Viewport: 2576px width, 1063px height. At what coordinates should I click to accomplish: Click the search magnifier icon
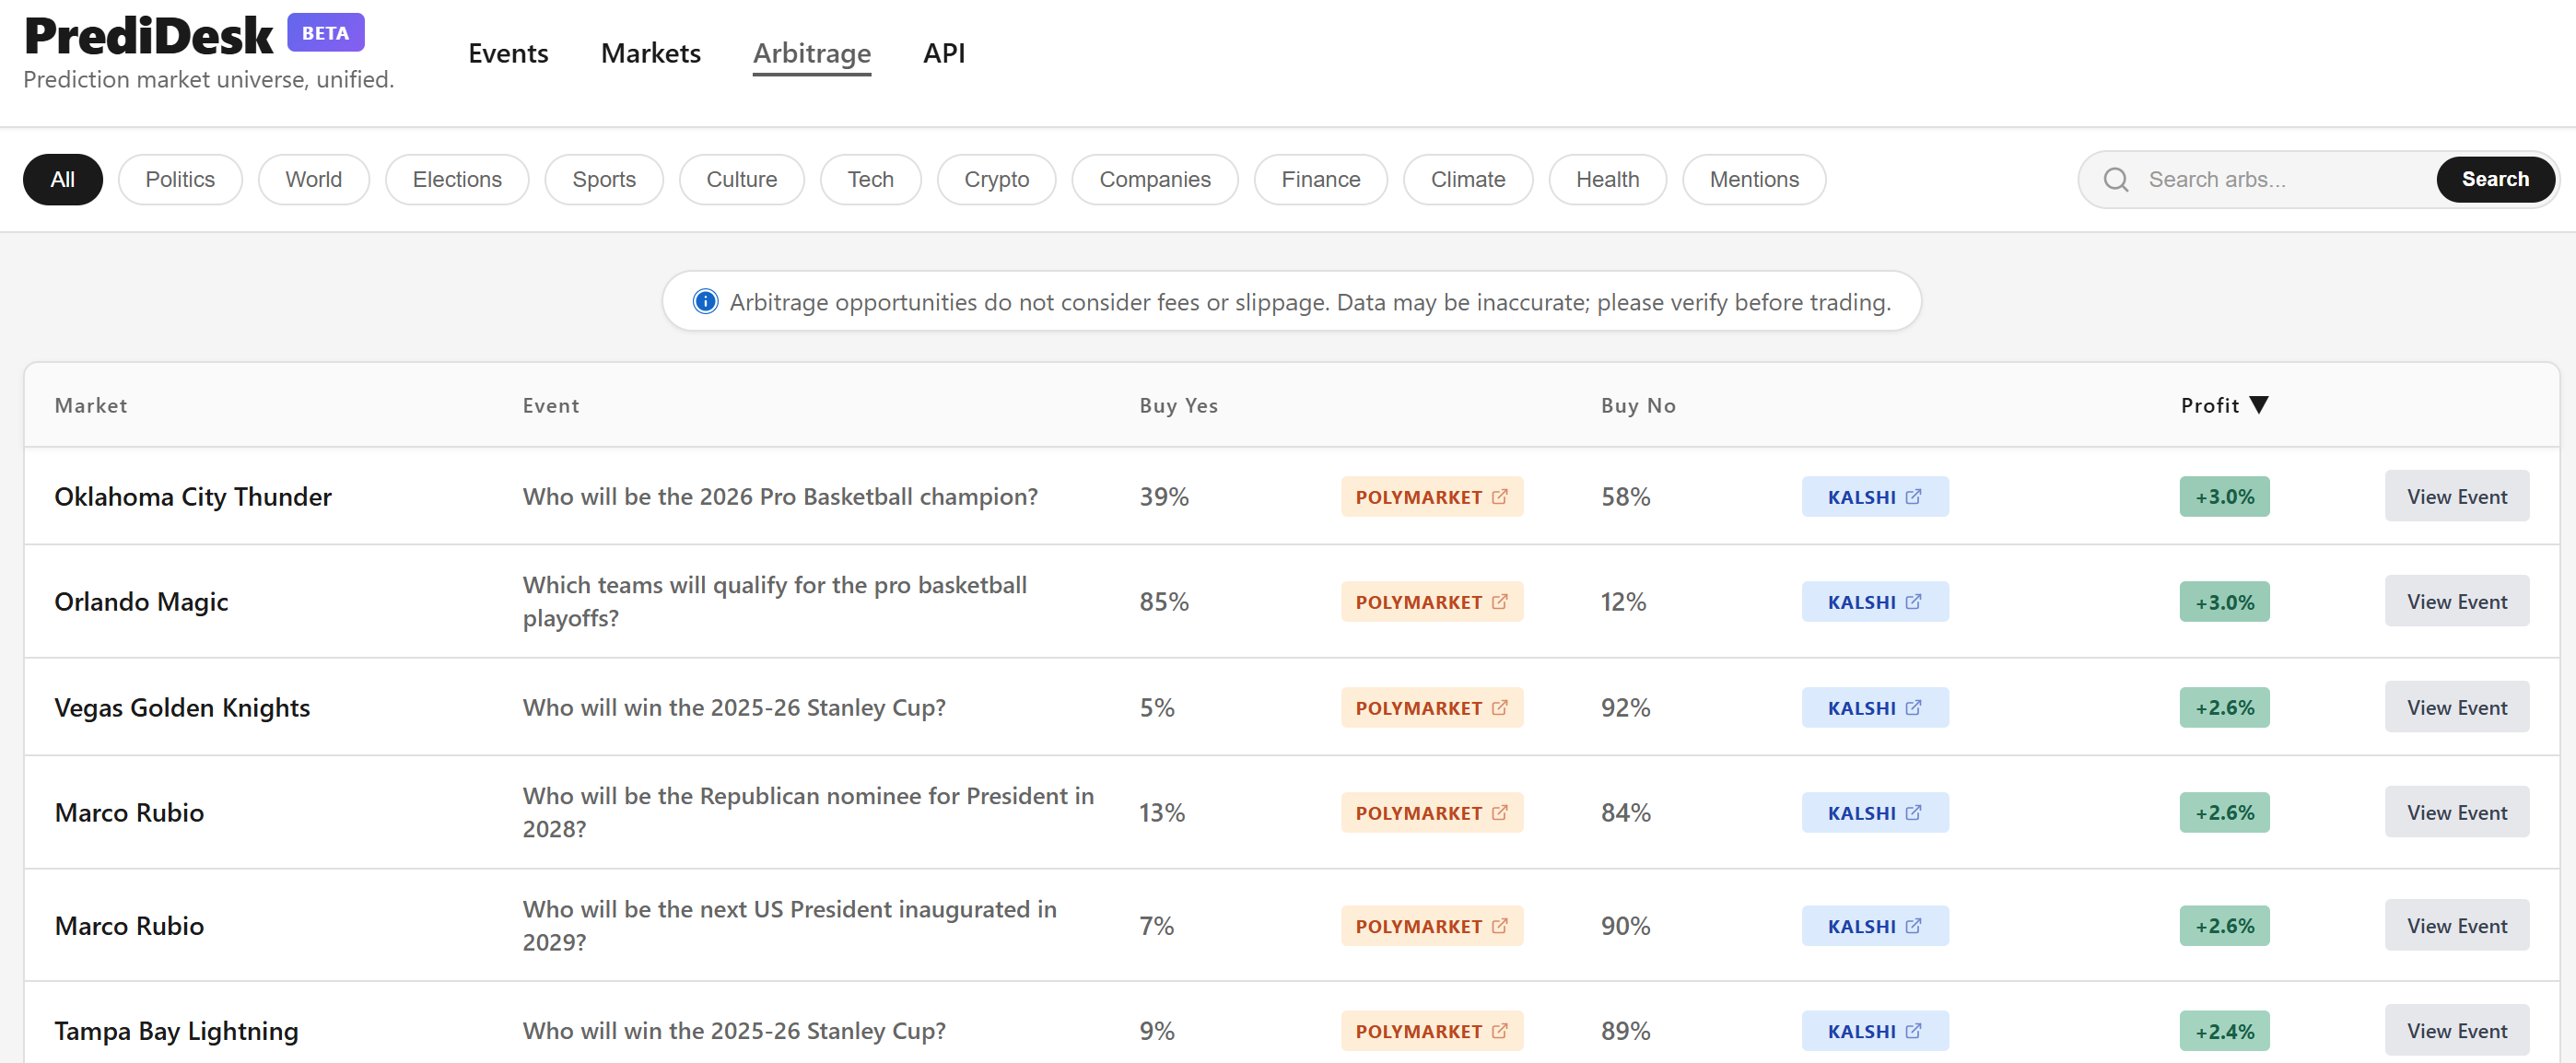pos(2116,179)
